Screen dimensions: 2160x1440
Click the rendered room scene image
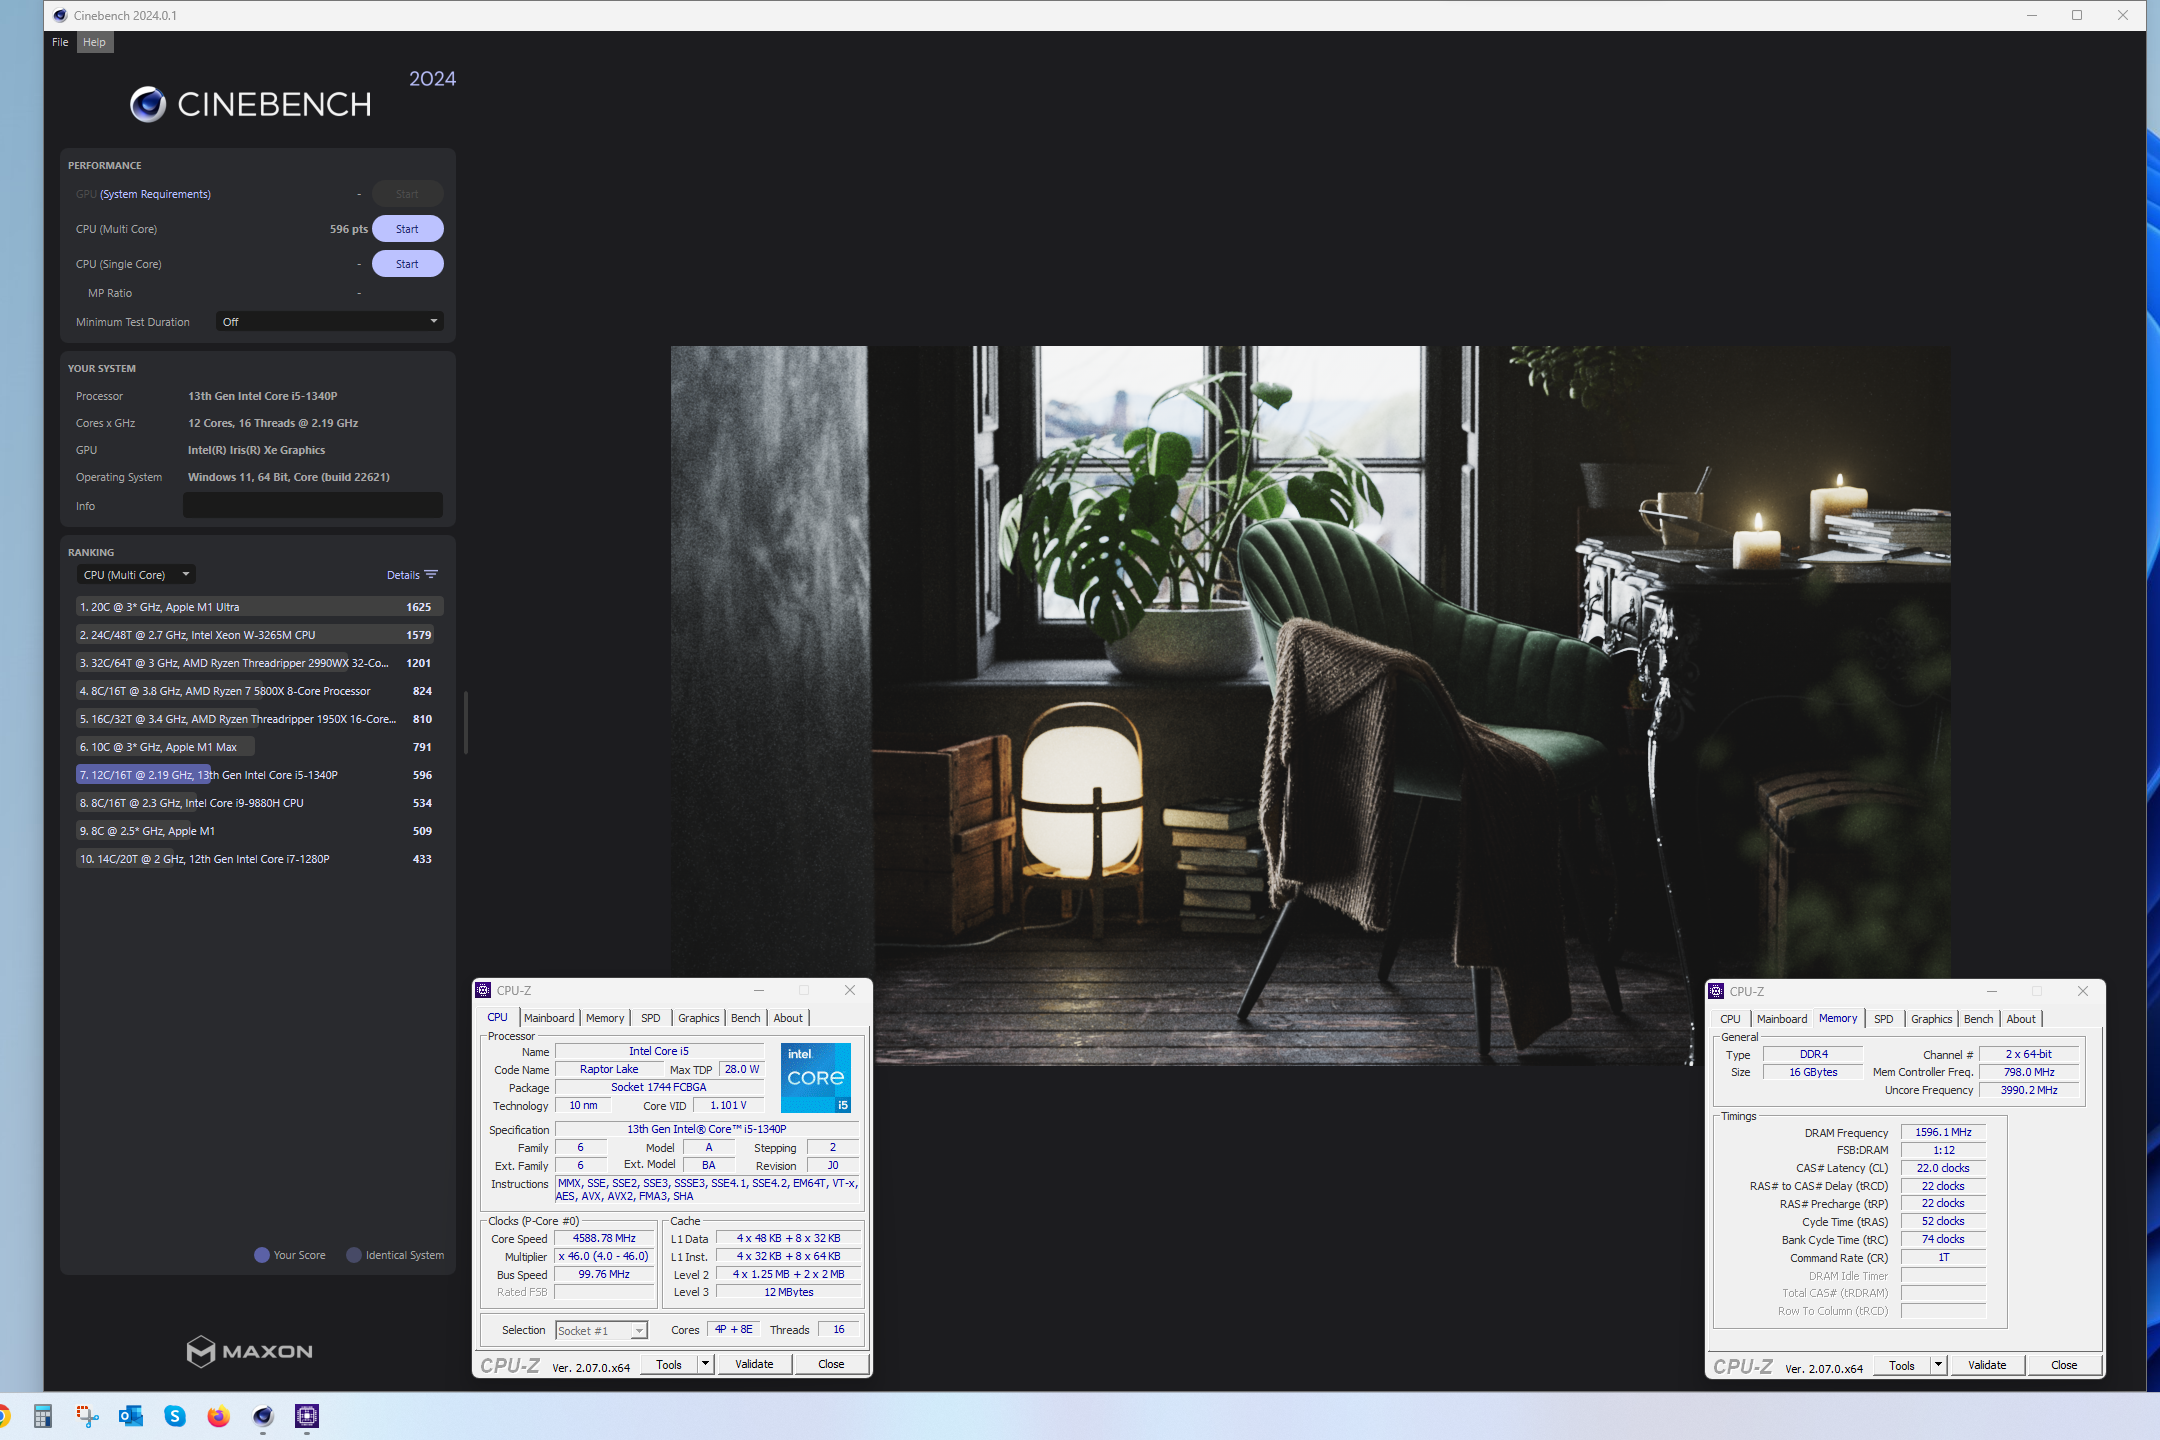[1310, 705]
